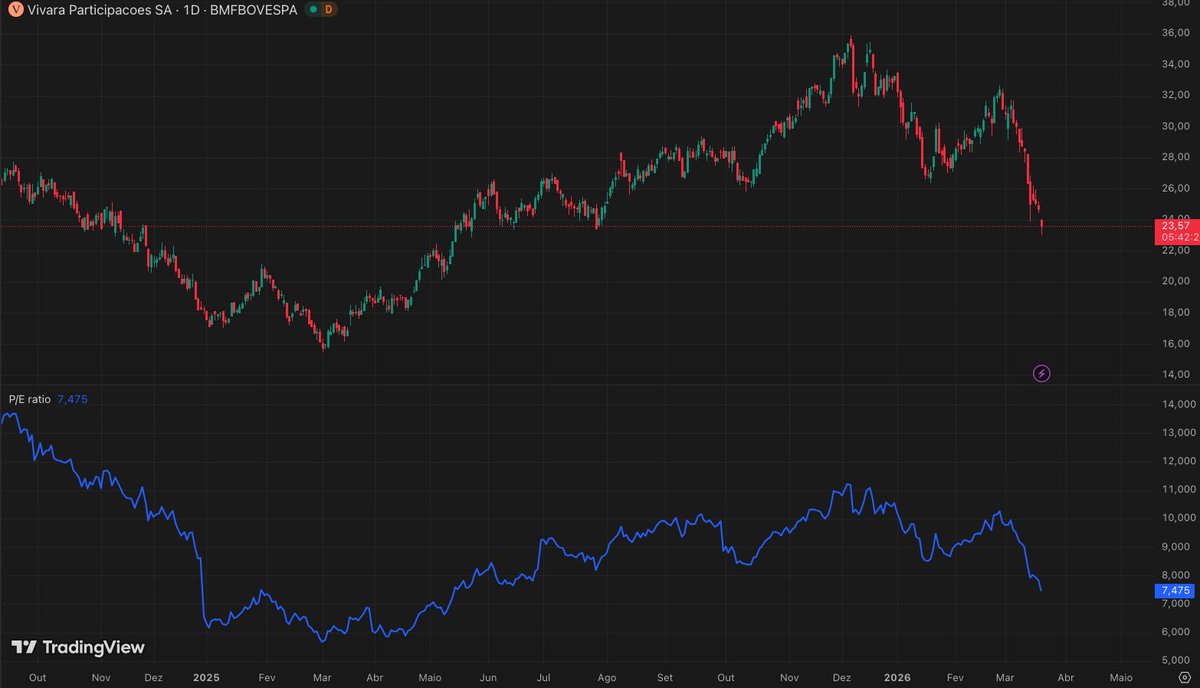This screenshot has width=1200, height=688.
Task: Click the Set label on time axis
Action: (x=665, y=677)
